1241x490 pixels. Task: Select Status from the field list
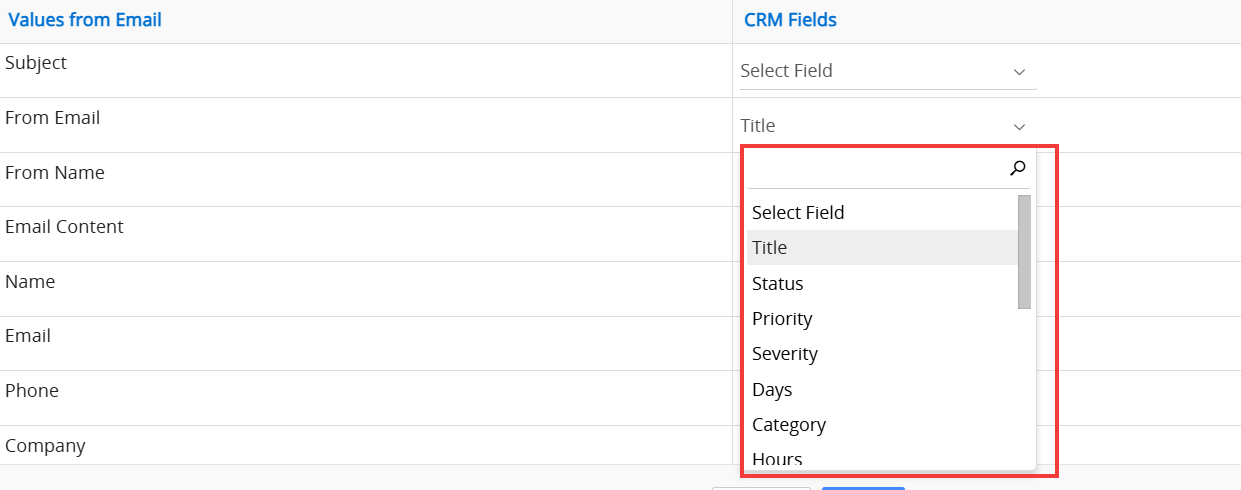778,284
